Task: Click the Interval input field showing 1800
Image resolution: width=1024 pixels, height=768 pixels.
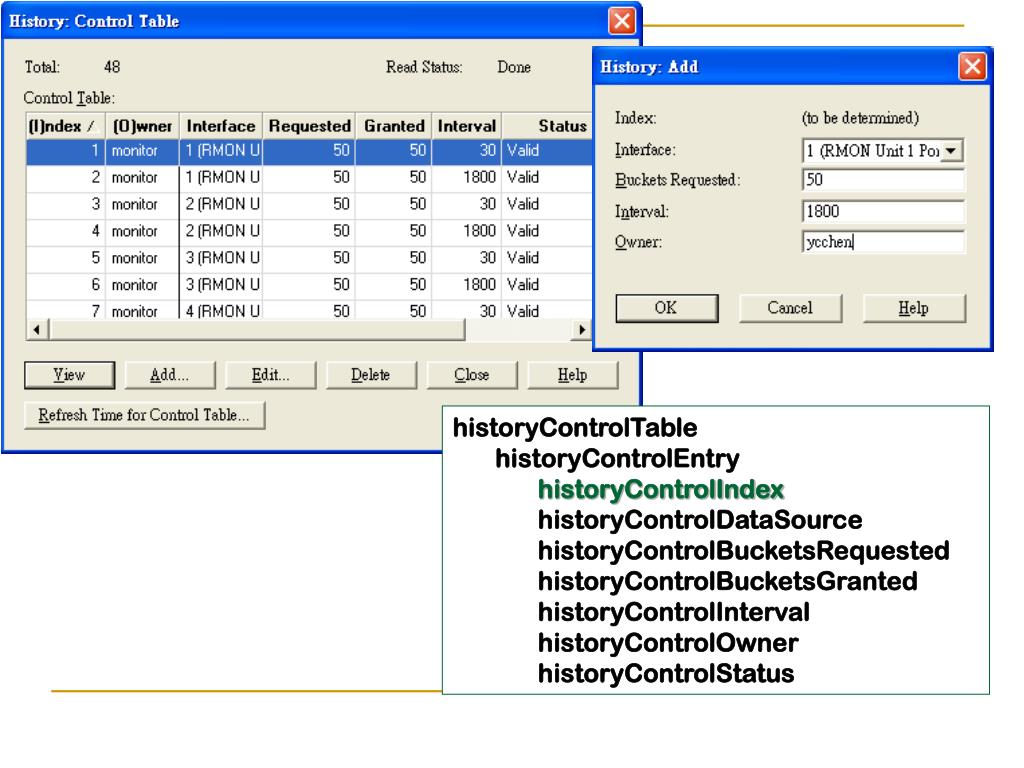Action: 883,211
